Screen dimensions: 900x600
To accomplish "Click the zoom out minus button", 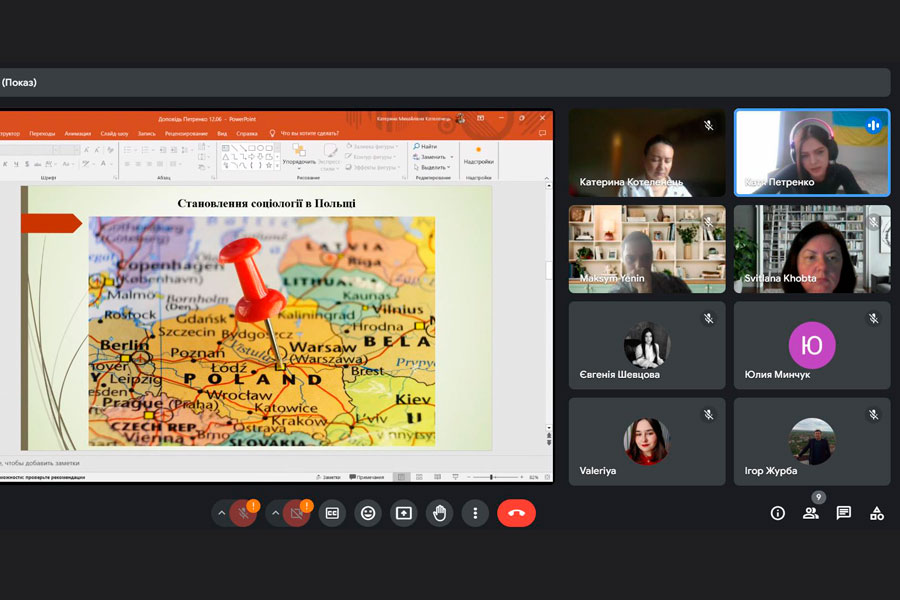I will 468,477.
